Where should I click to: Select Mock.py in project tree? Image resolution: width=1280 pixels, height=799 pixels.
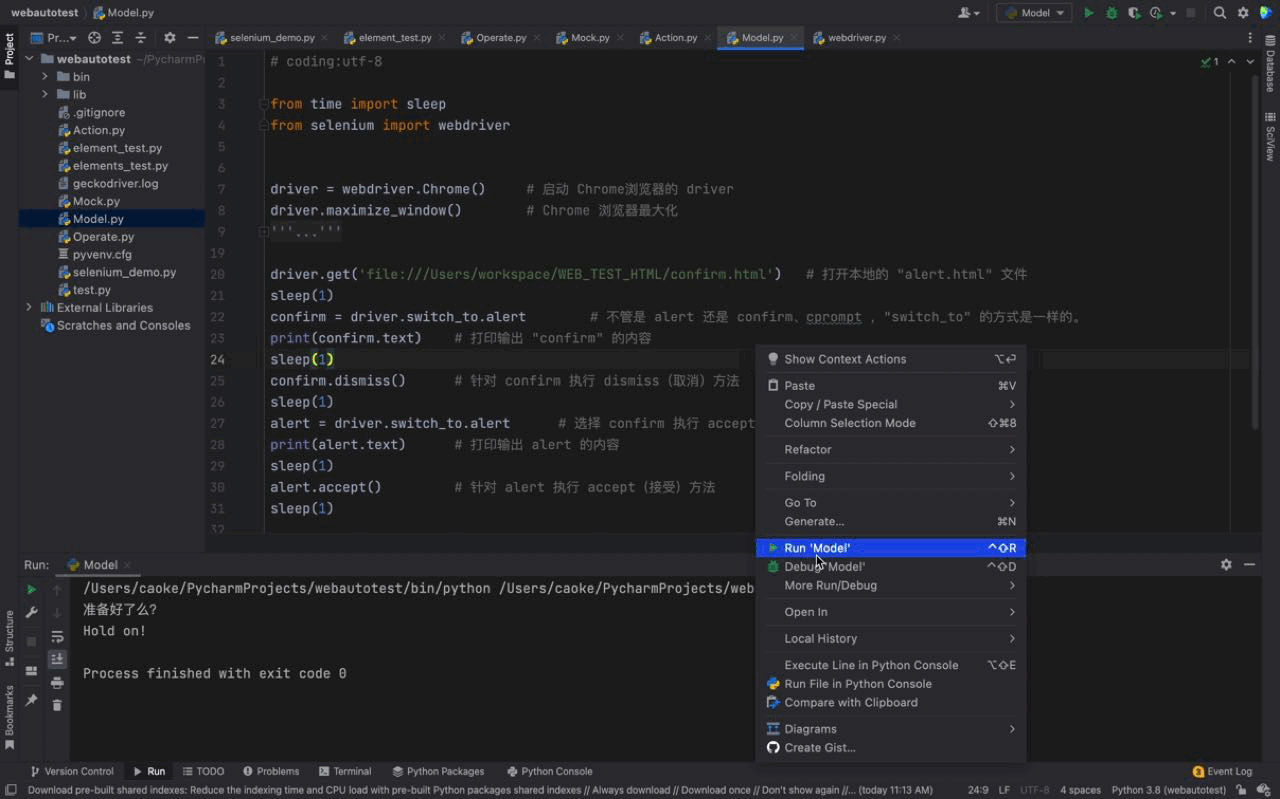point(96,201)
